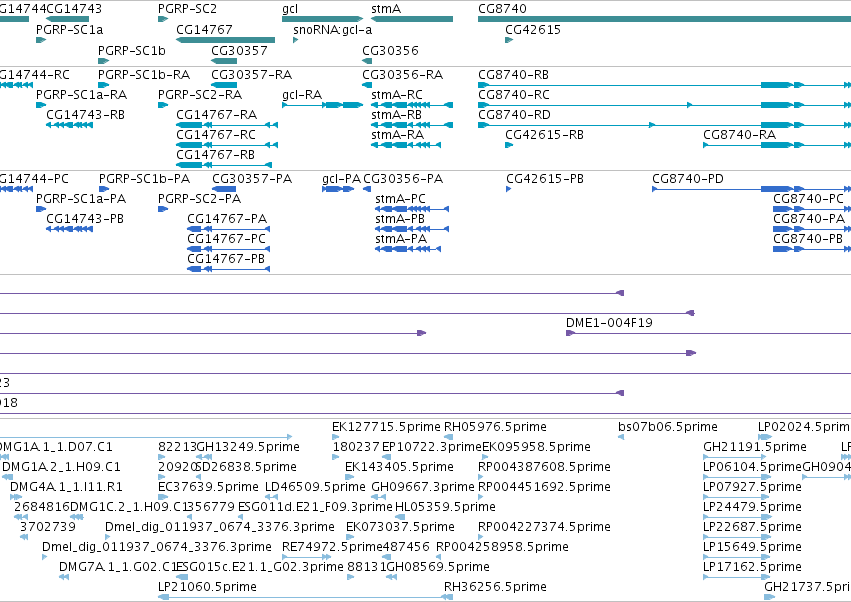Viewport: 851px width, 602px height.
Task: Select protein gcl-PA
Action: [338, 189]
